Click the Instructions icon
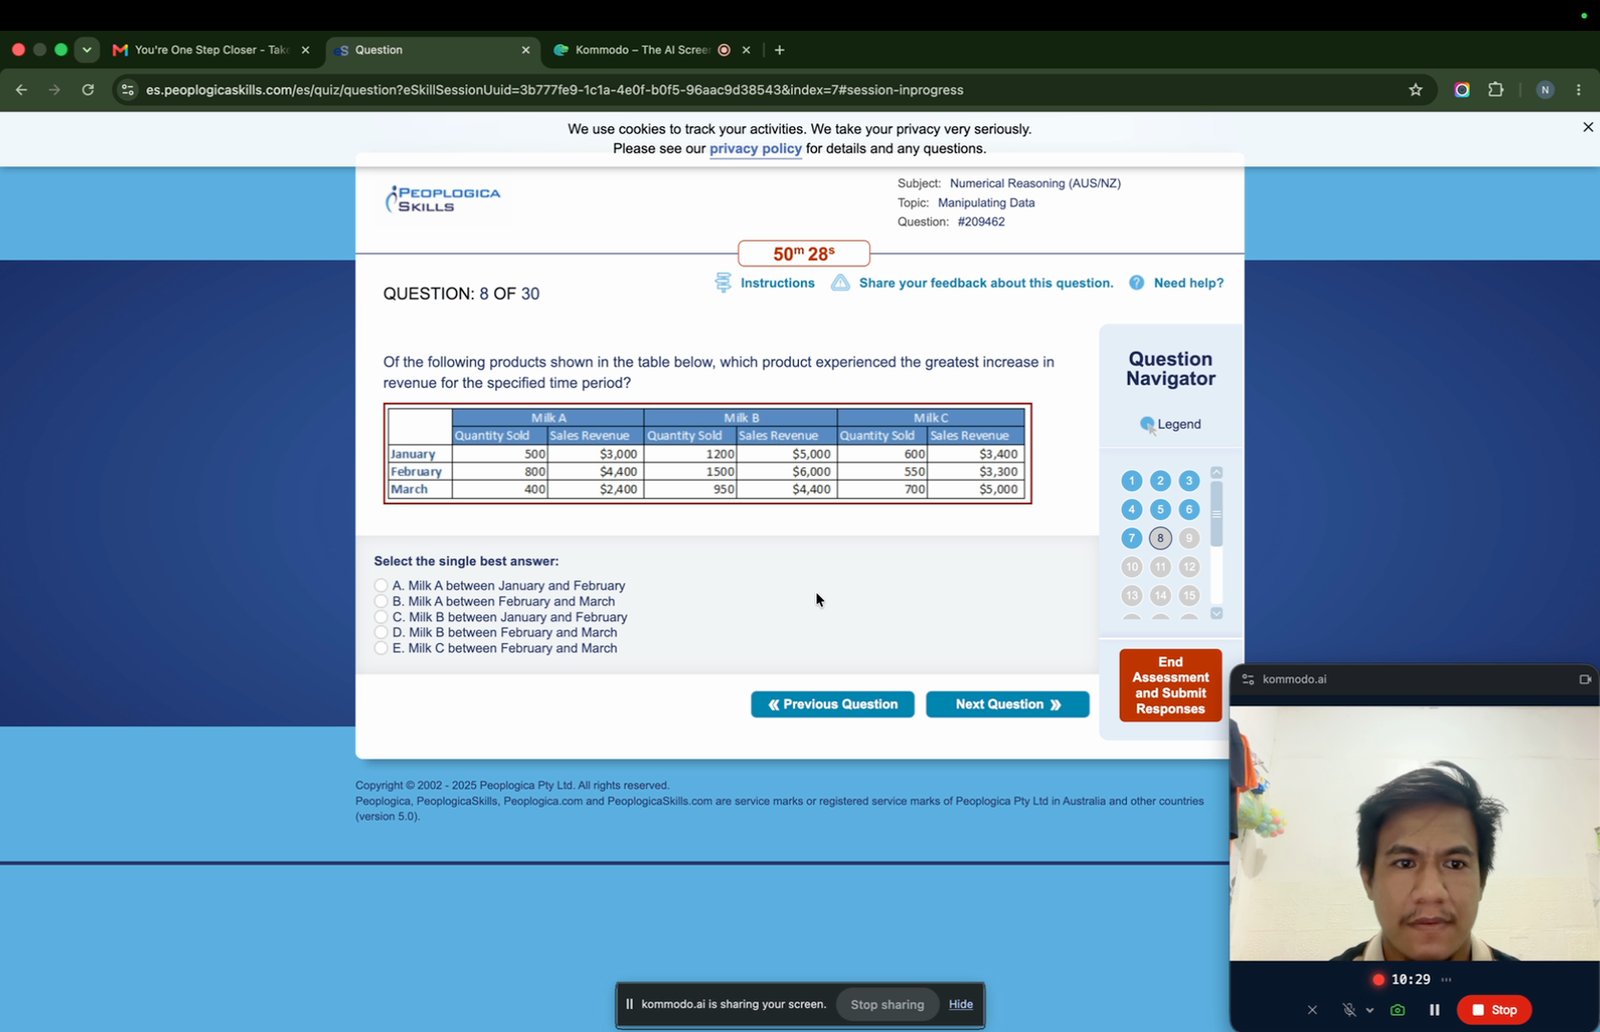This screenshot has width=1600, height=1032. pos(723,283)
